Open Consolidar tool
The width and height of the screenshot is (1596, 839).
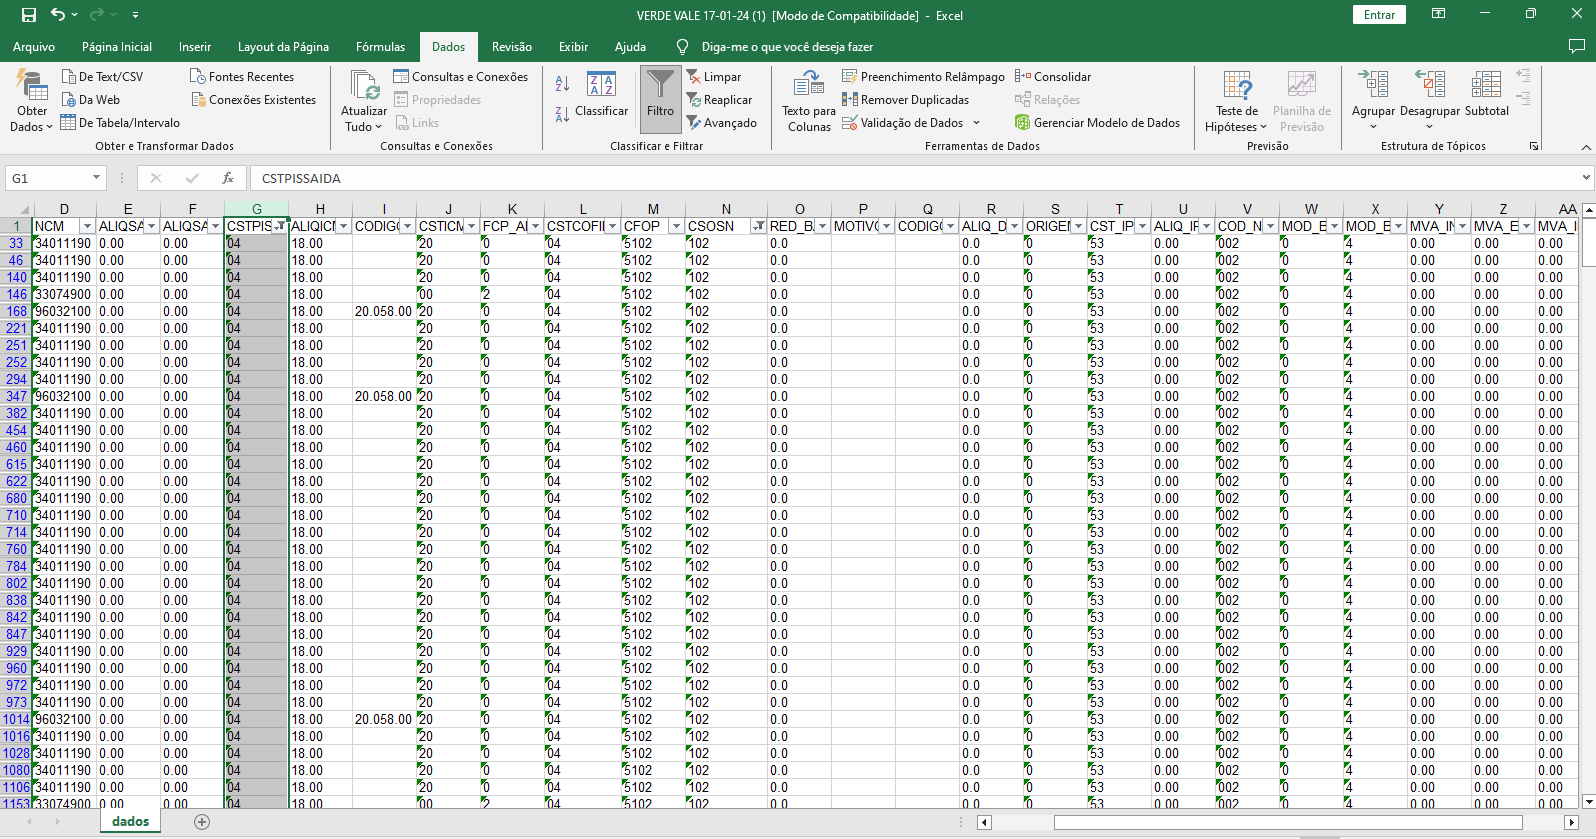point(1052,77)
